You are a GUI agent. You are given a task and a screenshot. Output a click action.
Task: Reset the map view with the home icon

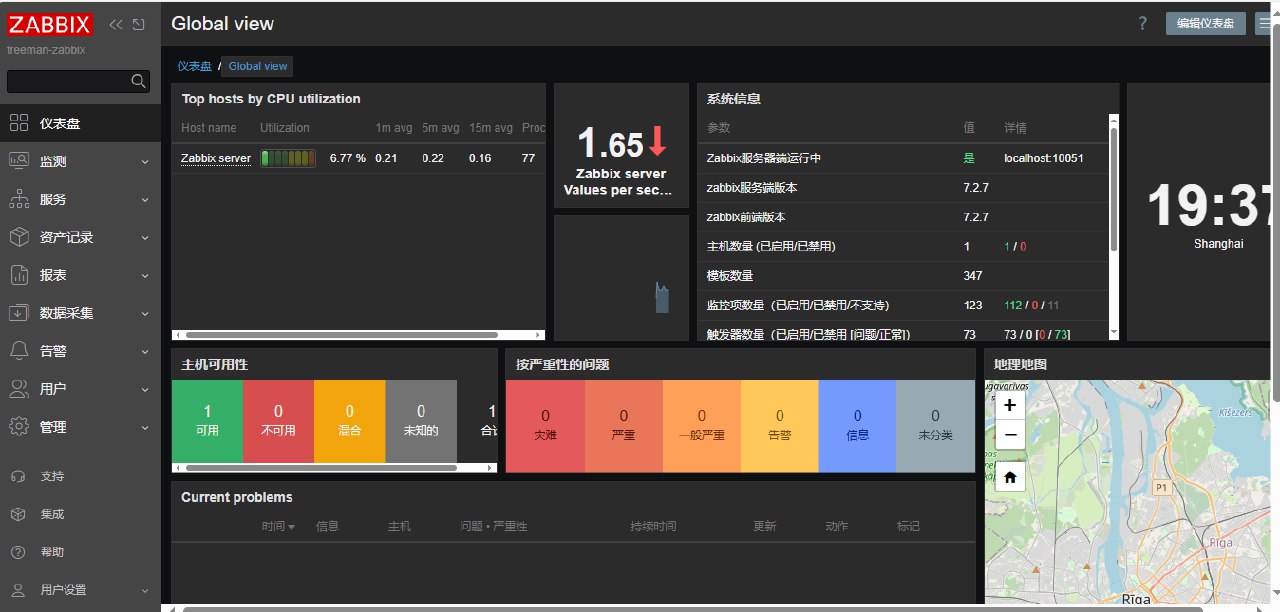[1010, 478]
